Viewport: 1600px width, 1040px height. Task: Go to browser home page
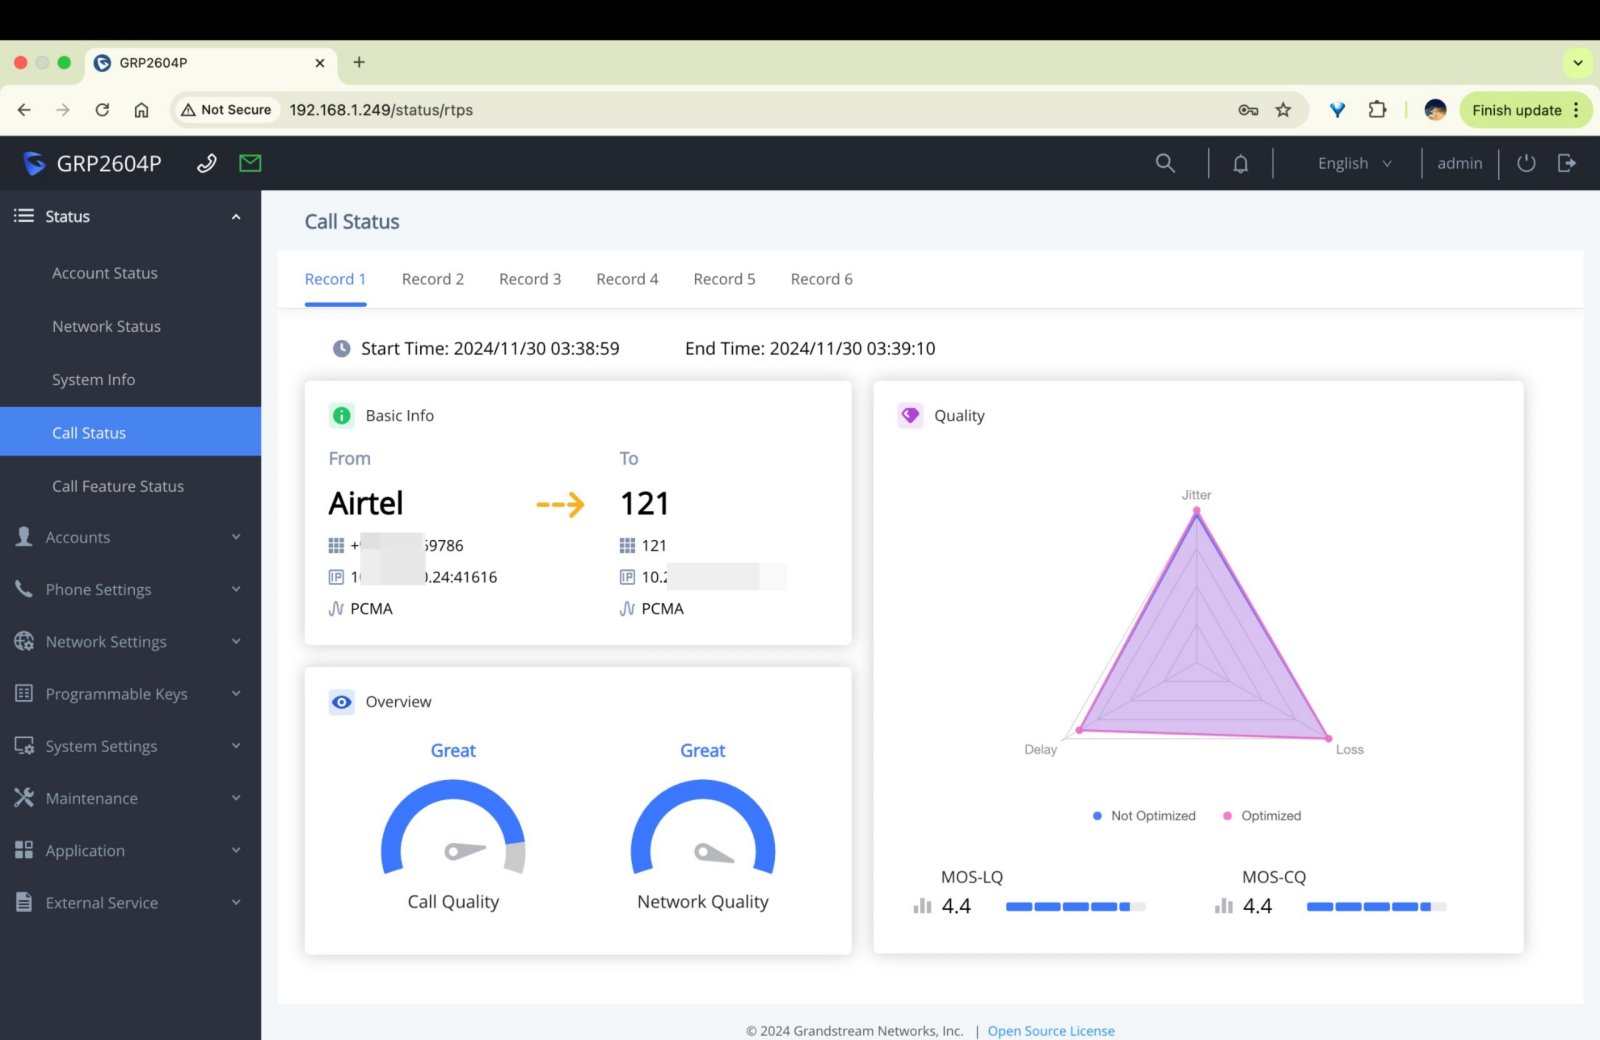(141, 110)
